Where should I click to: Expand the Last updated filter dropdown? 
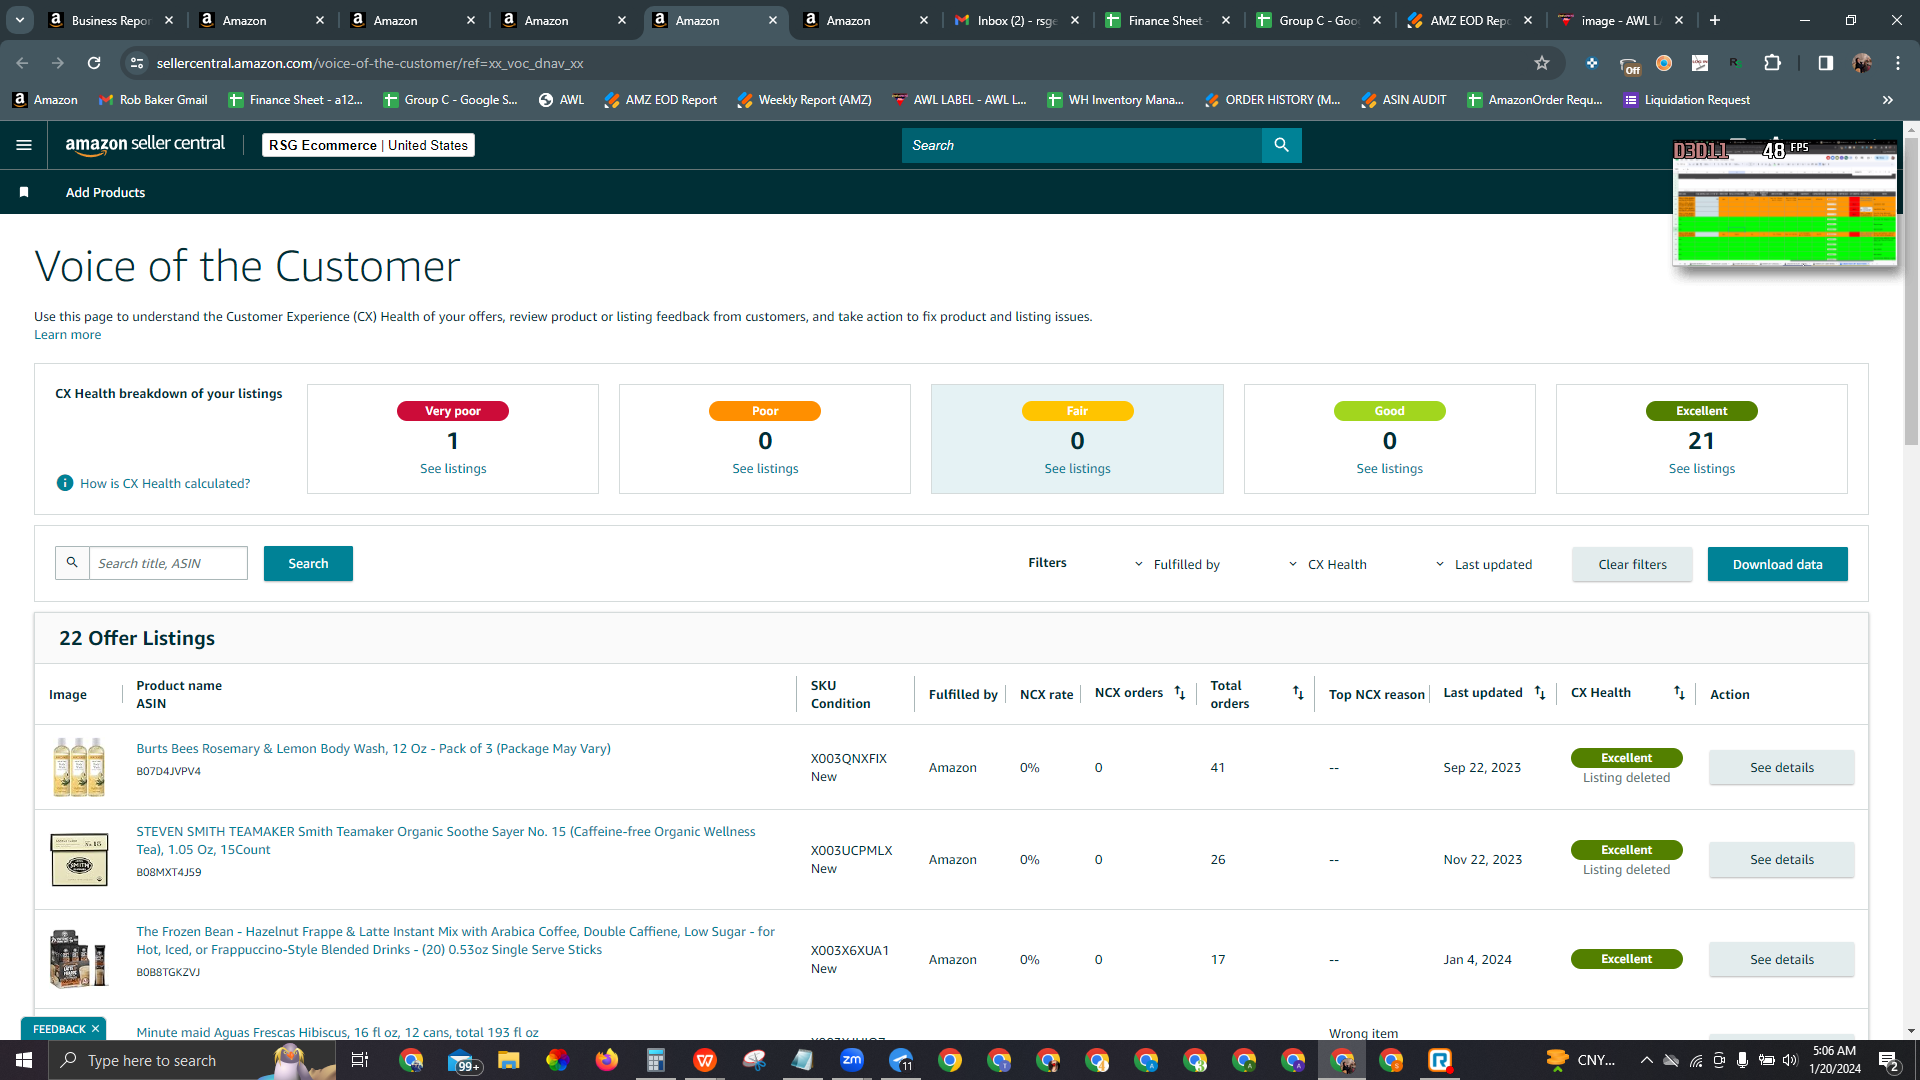click(1484, 564)
